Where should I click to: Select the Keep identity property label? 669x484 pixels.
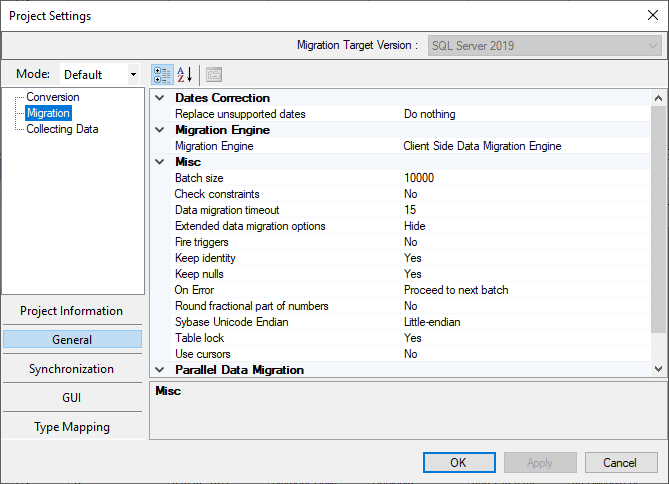point(205,258)
